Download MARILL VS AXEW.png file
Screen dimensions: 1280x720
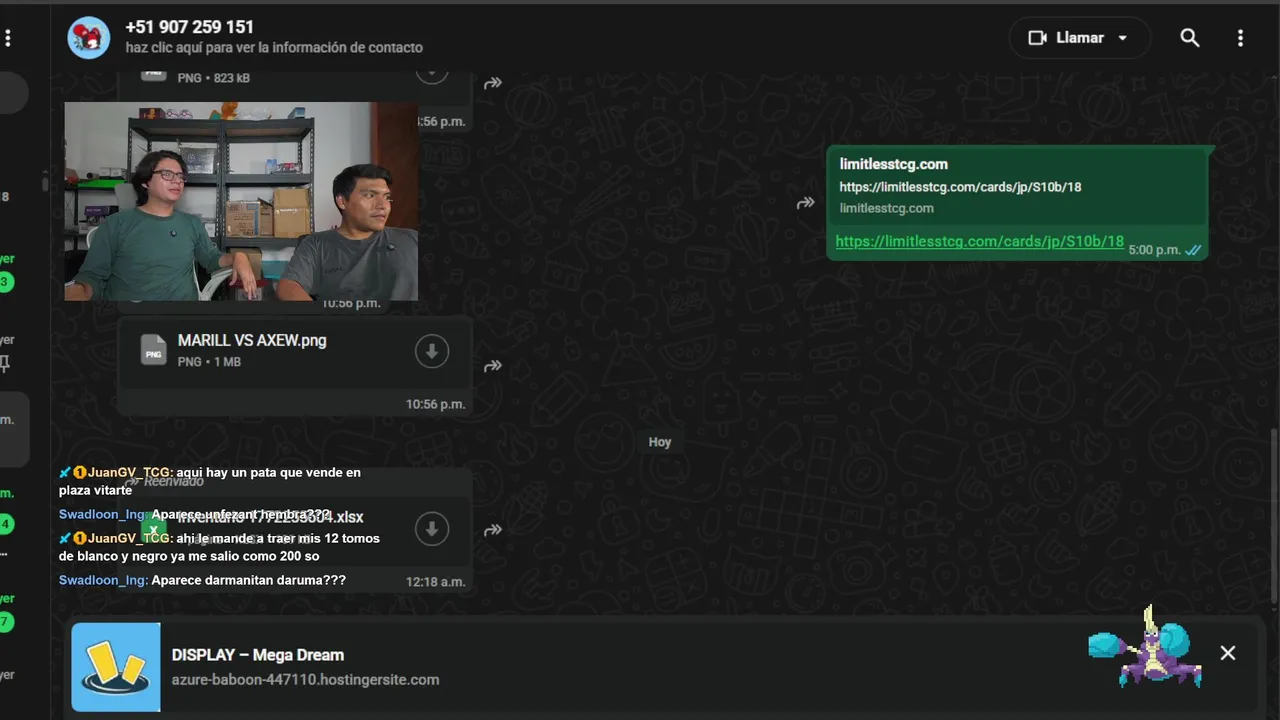(x=432, y=351)
